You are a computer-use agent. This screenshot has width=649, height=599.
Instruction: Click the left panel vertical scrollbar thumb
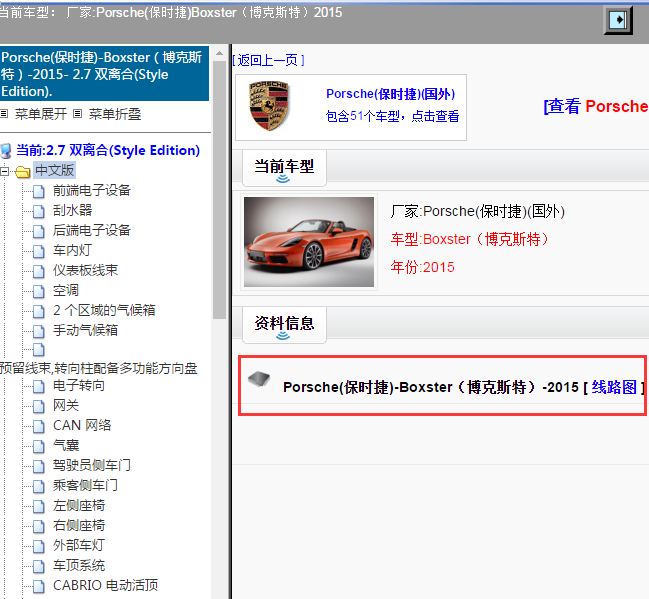[x=219, y=190]
